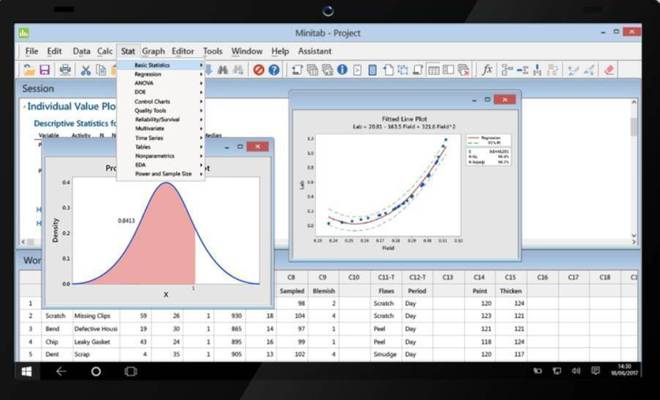Click the taskbar Back arrow
This screenshot has width=660, height=400.
pyautogui.click(x=61, y=371)
